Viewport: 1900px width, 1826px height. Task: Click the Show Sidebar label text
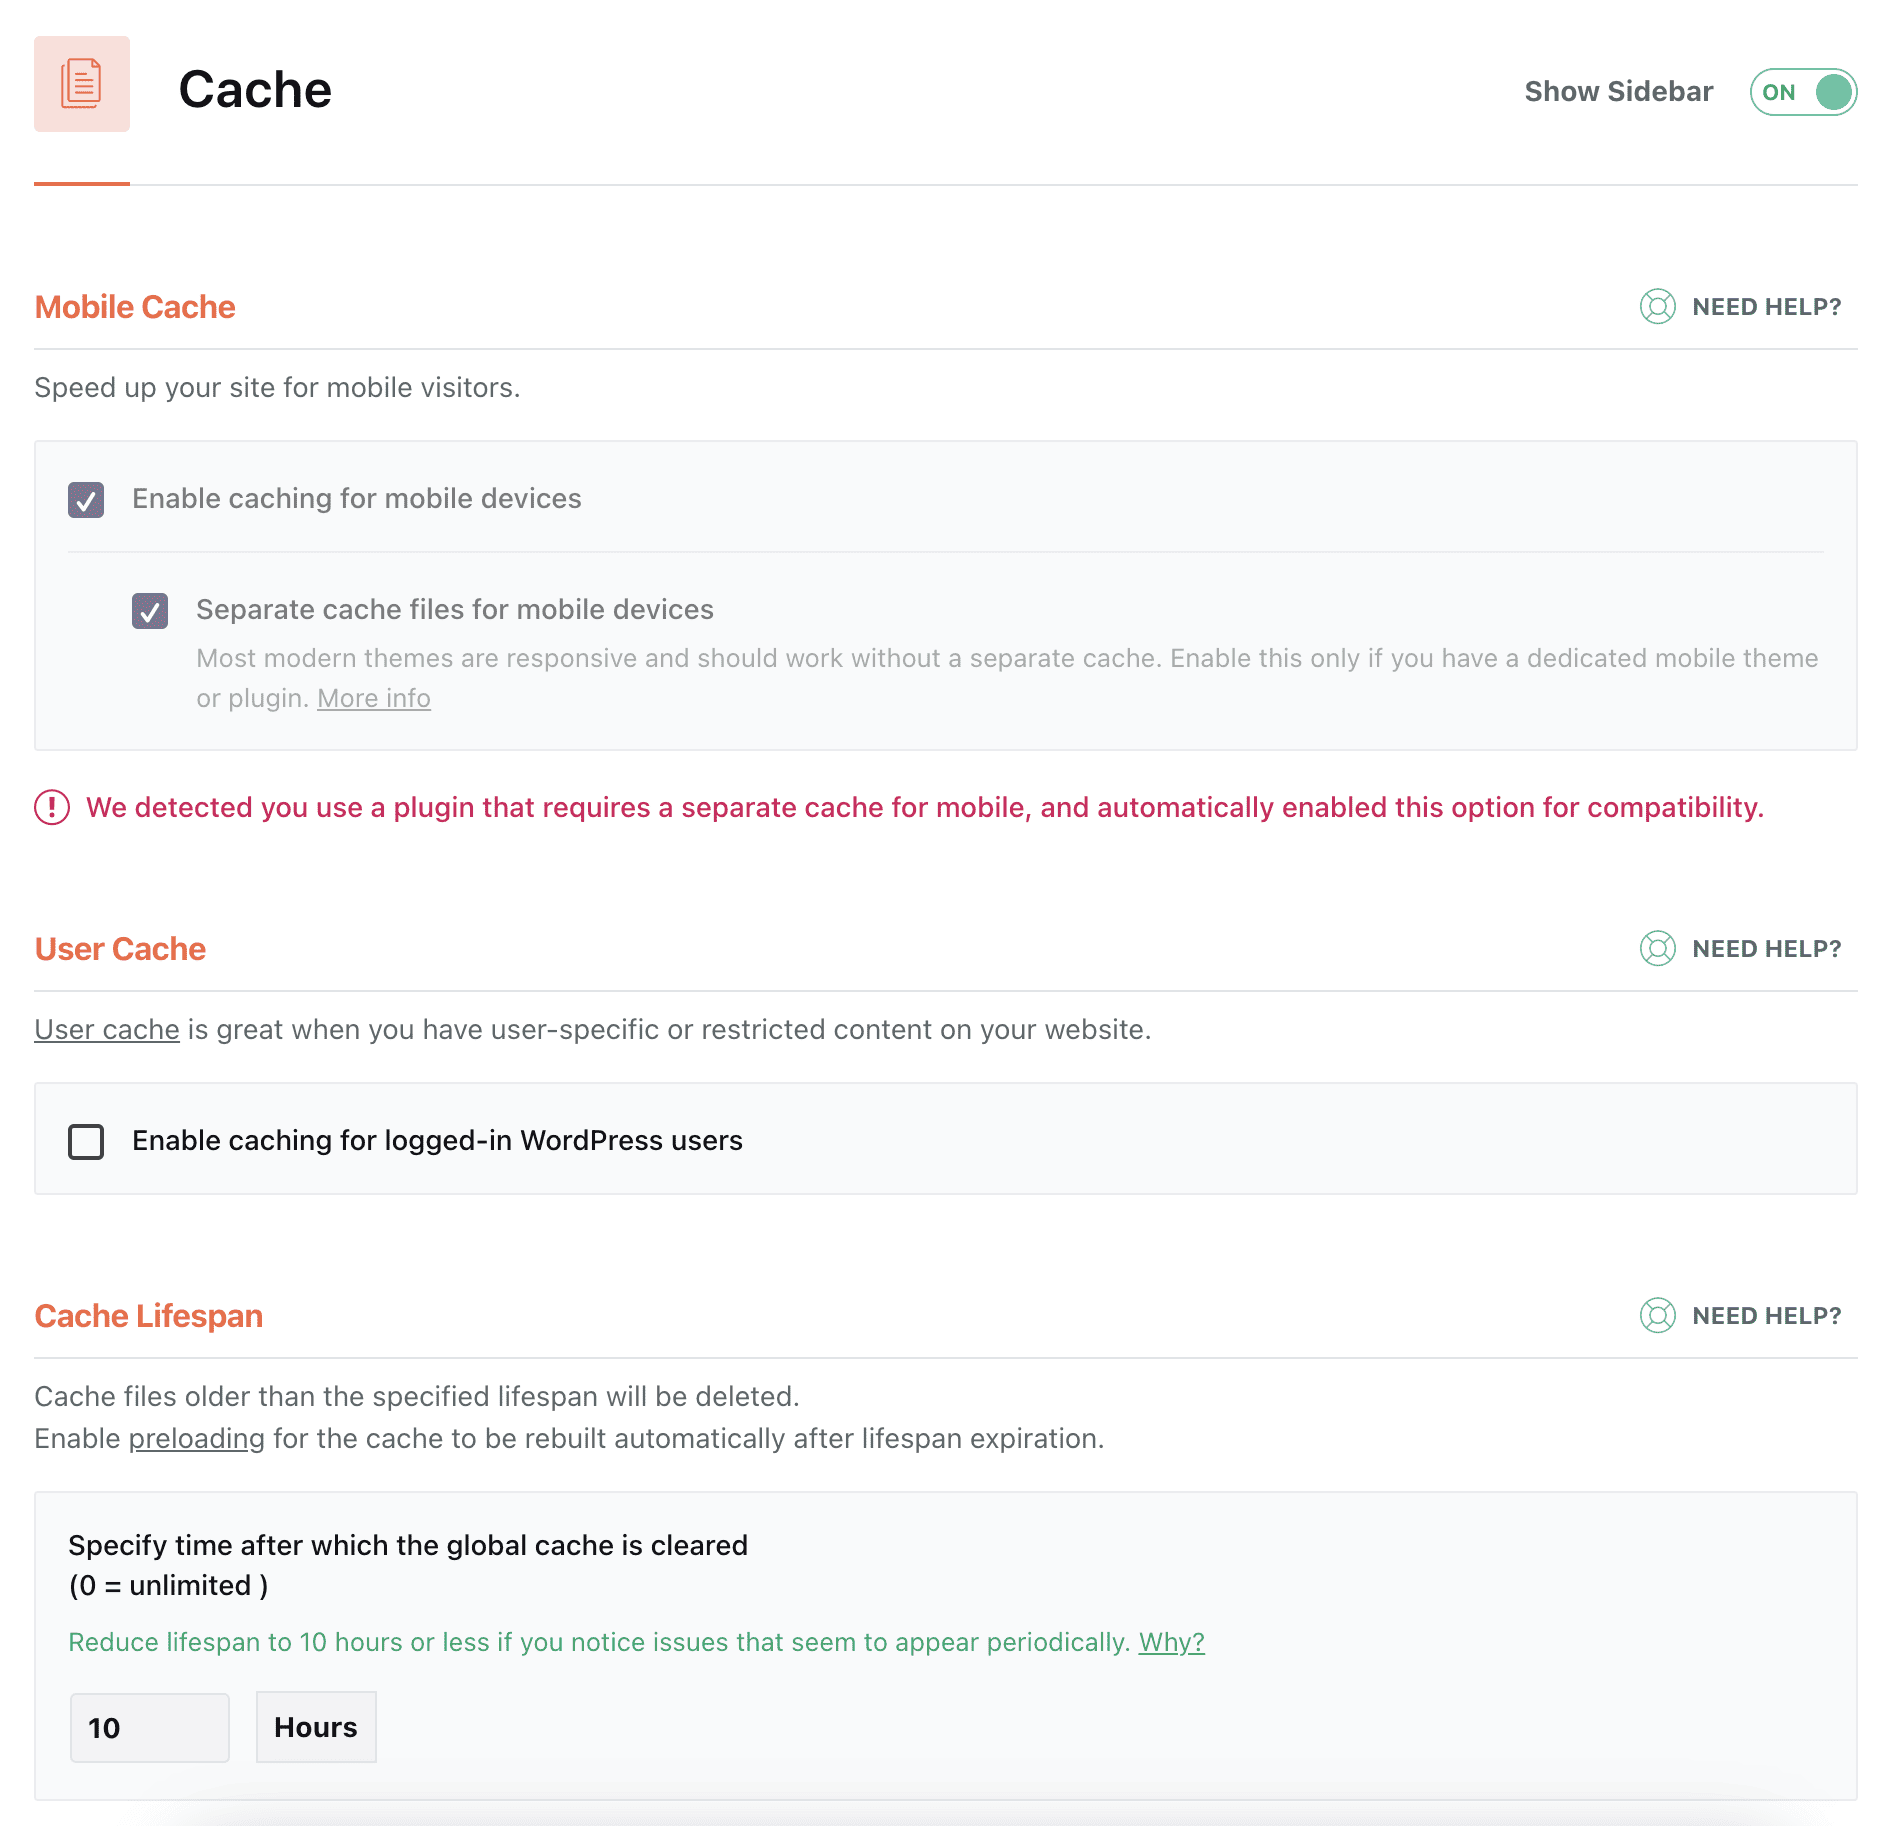click(1618, 92)
